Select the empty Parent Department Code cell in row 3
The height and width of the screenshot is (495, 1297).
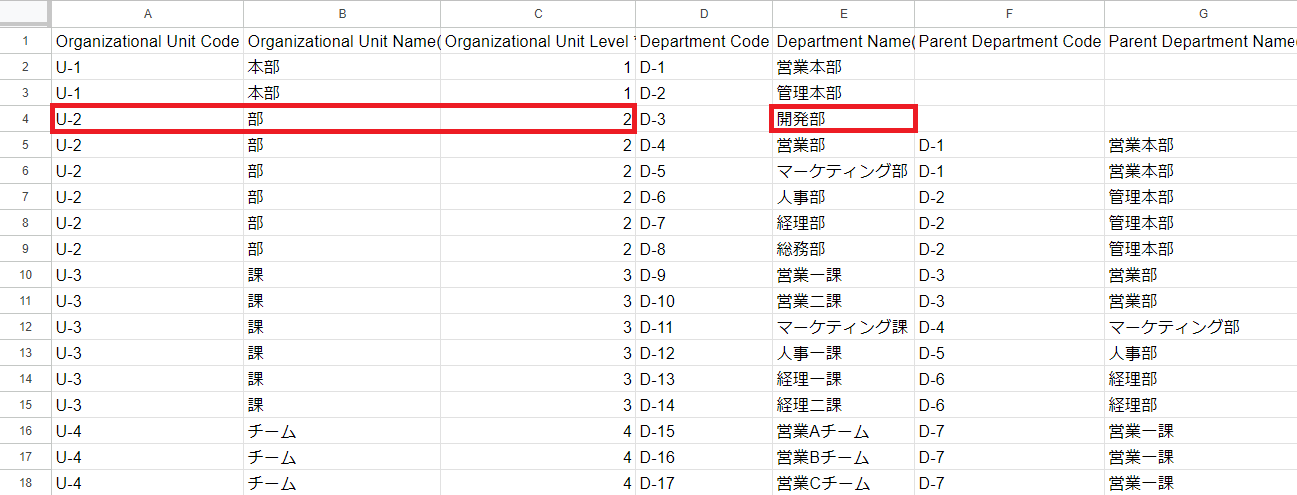point(1009,93)
